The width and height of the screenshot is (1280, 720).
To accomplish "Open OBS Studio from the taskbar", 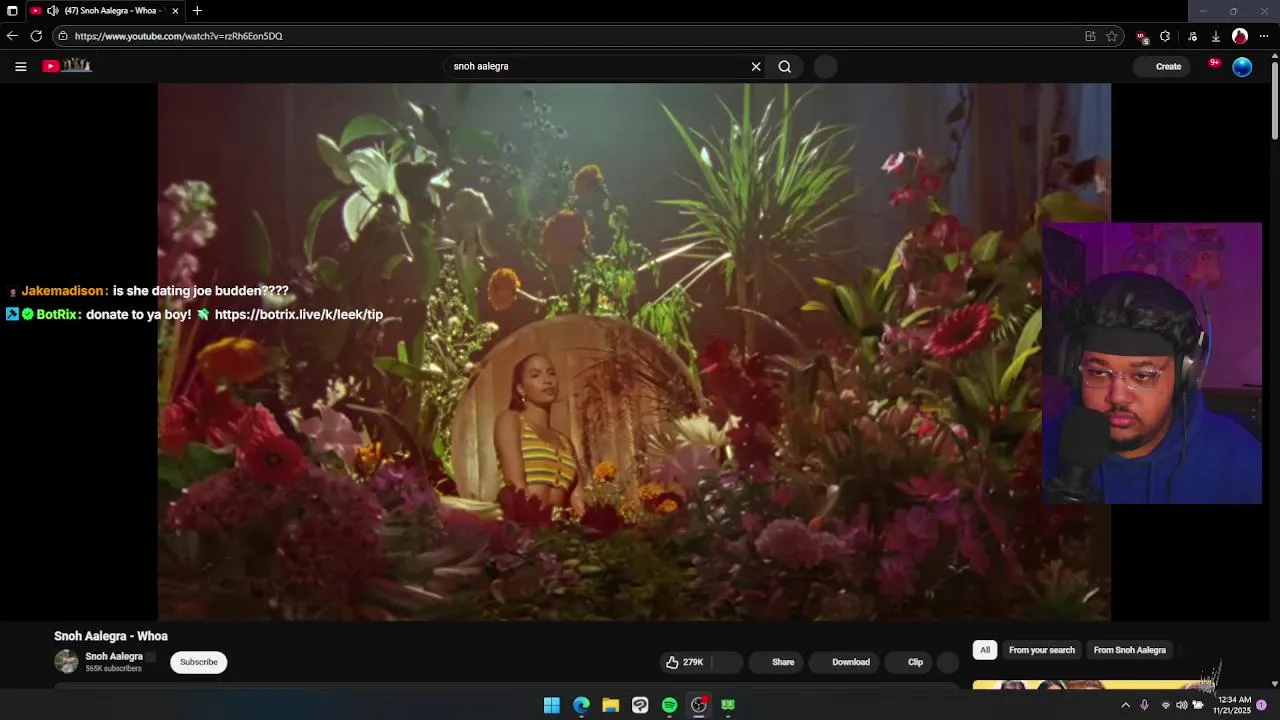I will point(699,705).
